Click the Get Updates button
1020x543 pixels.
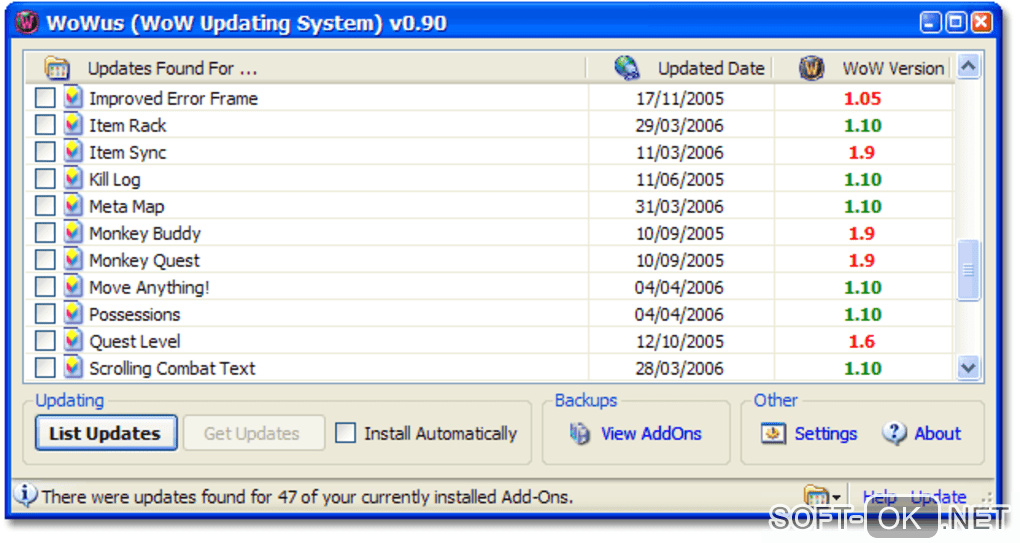tap(254, 433)
